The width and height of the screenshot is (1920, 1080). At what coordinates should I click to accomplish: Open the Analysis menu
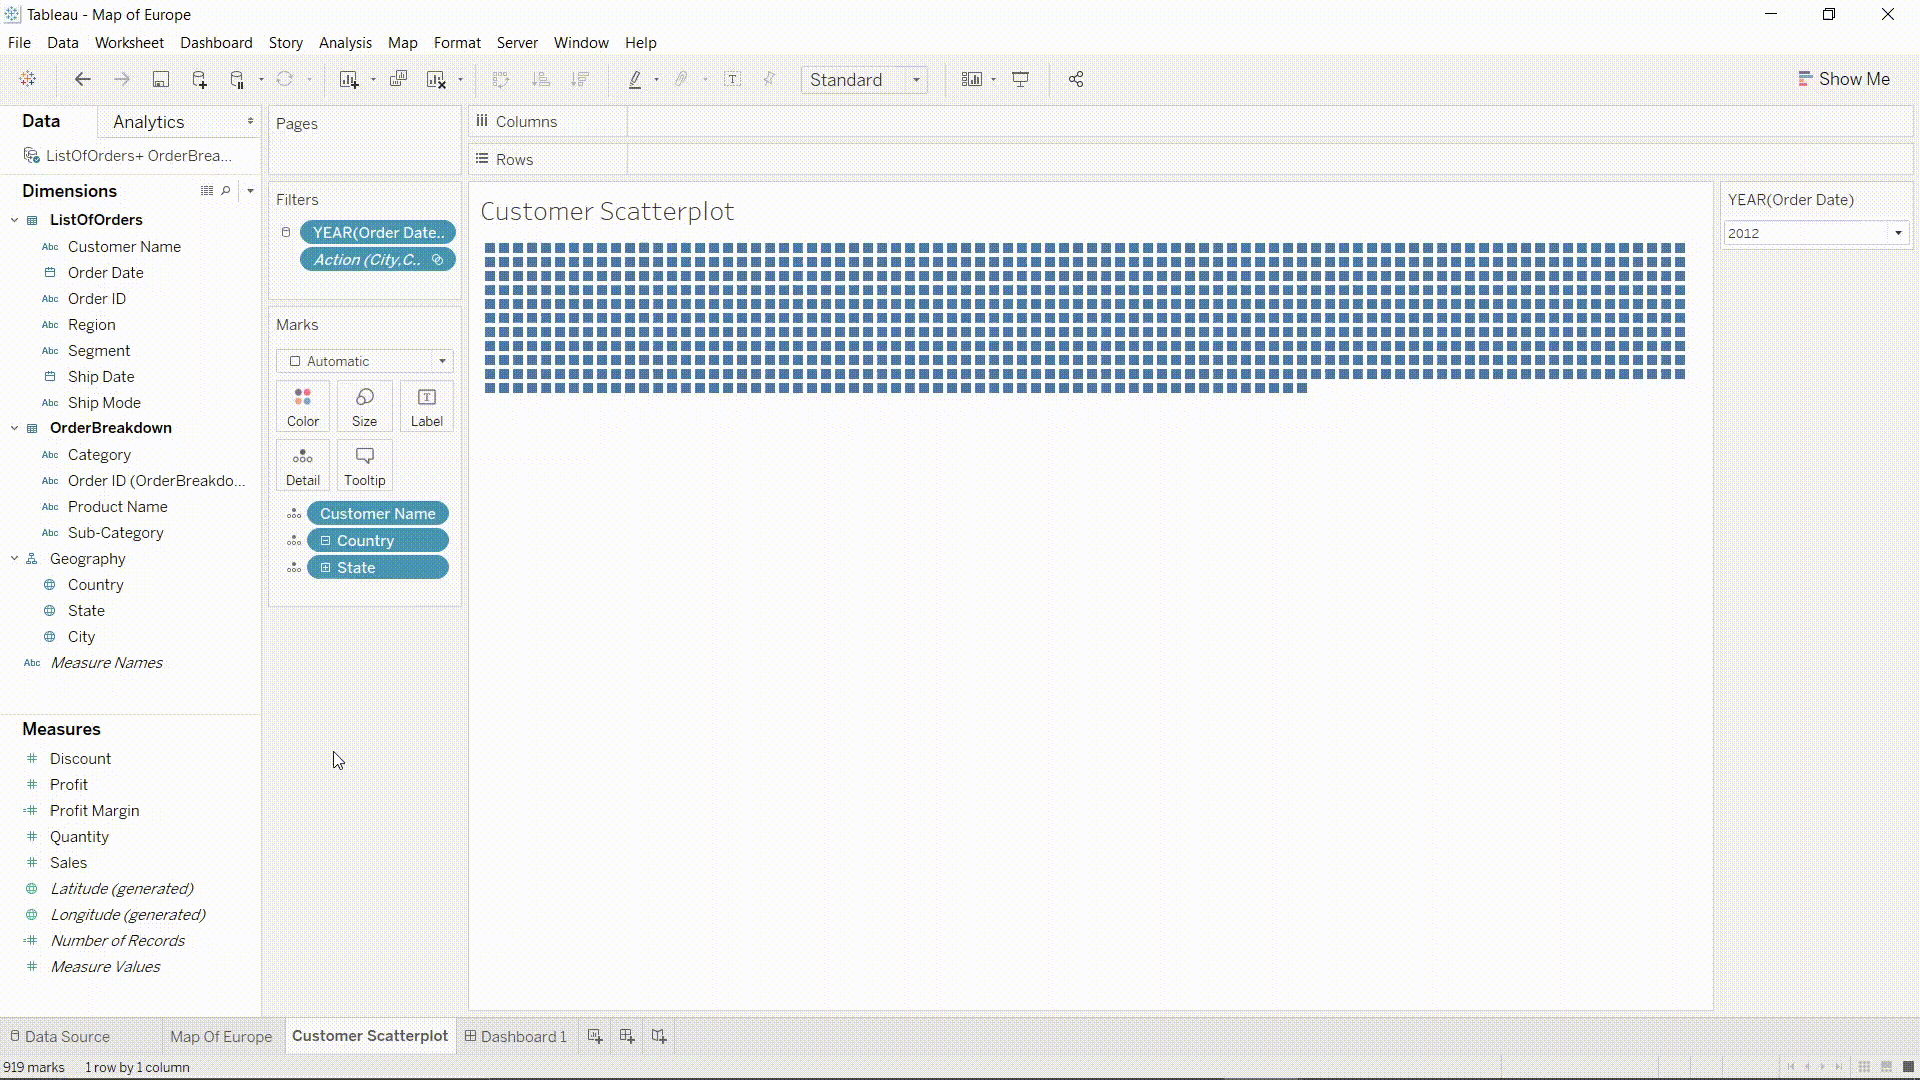345,43
